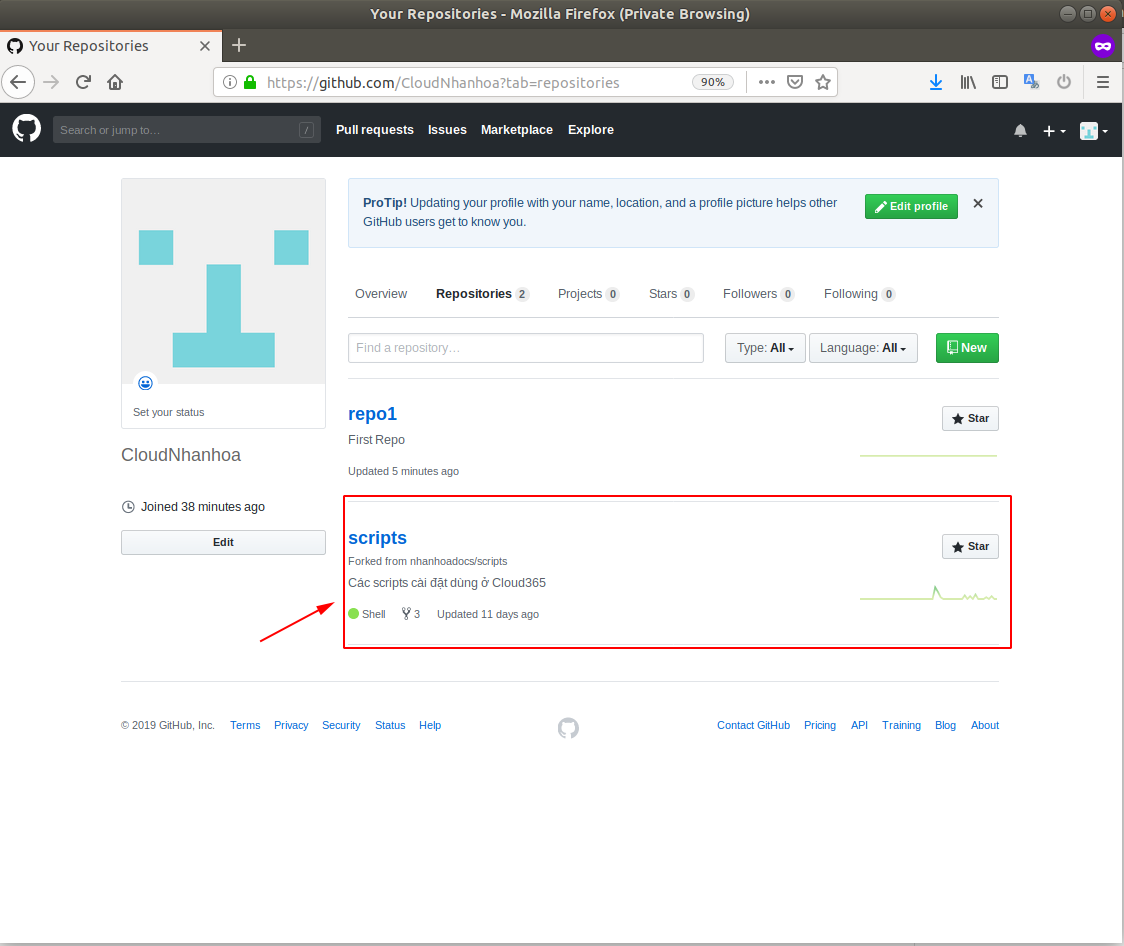Click the site info icon in address bar
The image size is (1124, 946).
(x=229, y=82)
